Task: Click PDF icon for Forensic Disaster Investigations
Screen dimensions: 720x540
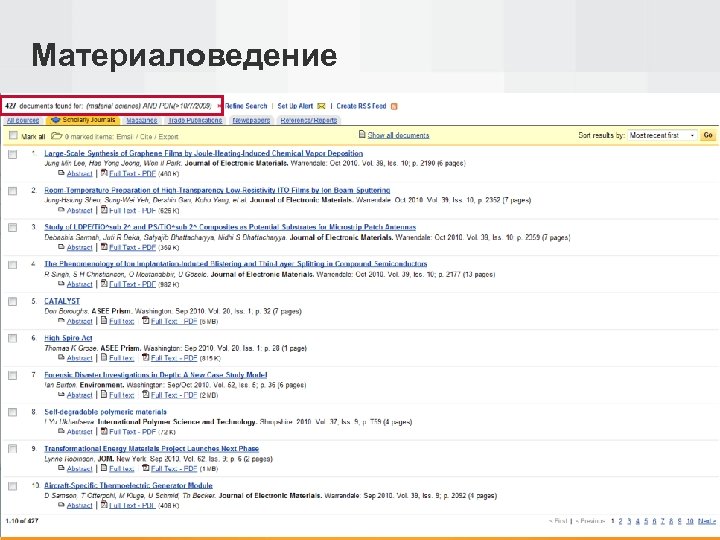Action: pos(146,394)
